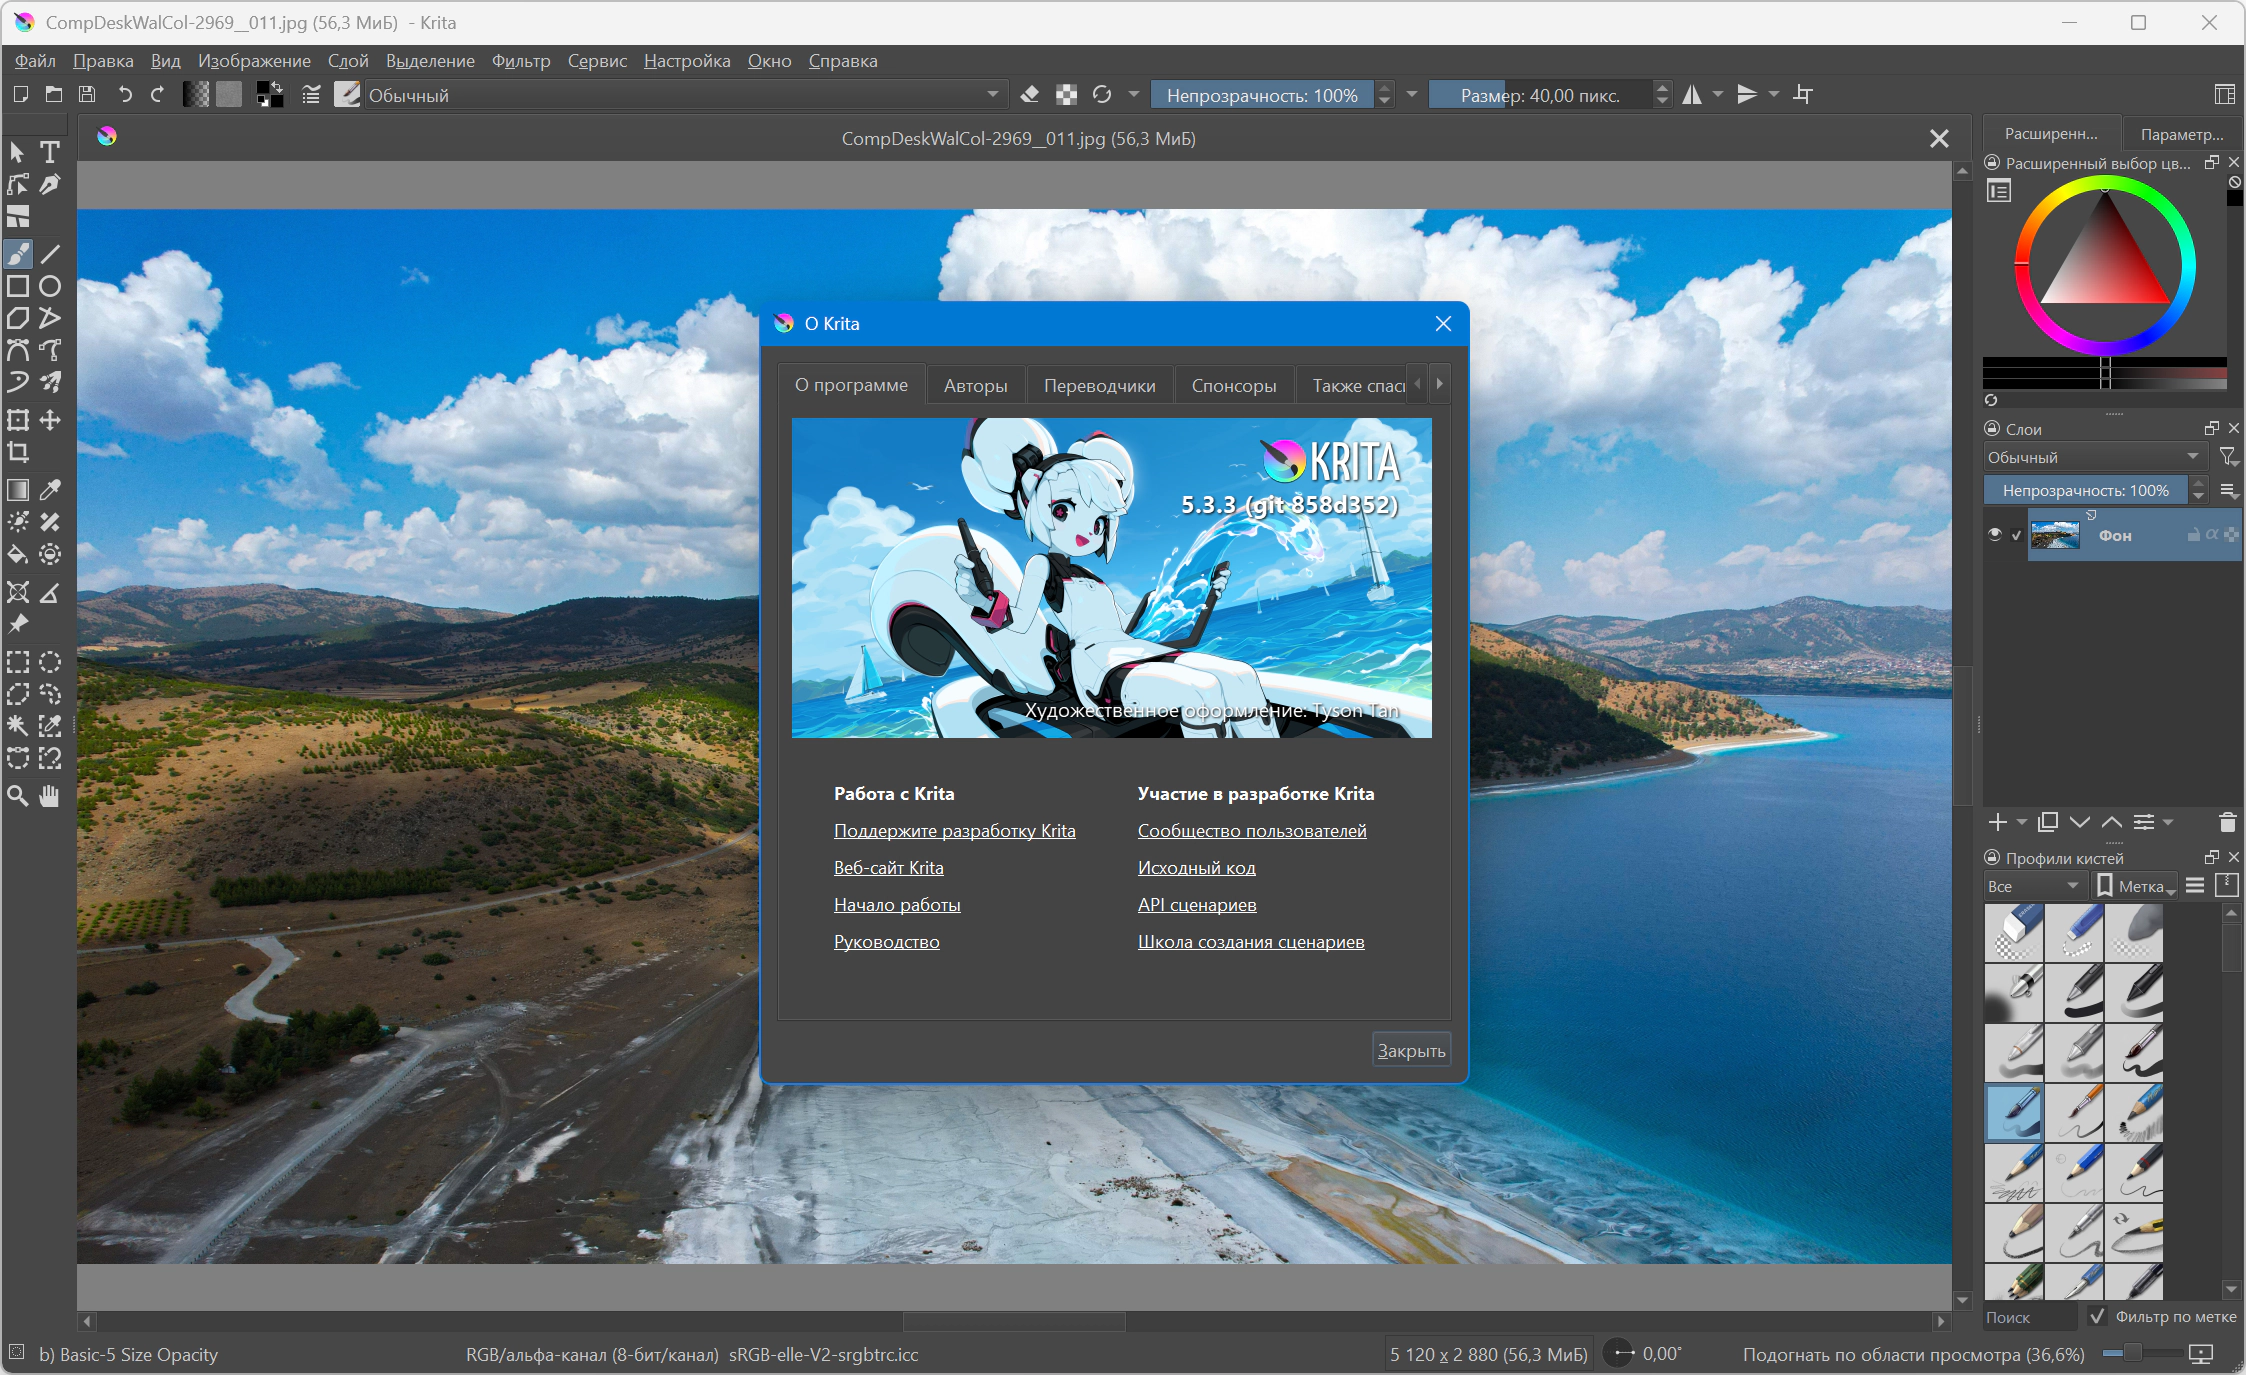Open the workspace chooser at toolbar right
The height and width of the screenshot is (1375, 2246).
(2225, 94)
